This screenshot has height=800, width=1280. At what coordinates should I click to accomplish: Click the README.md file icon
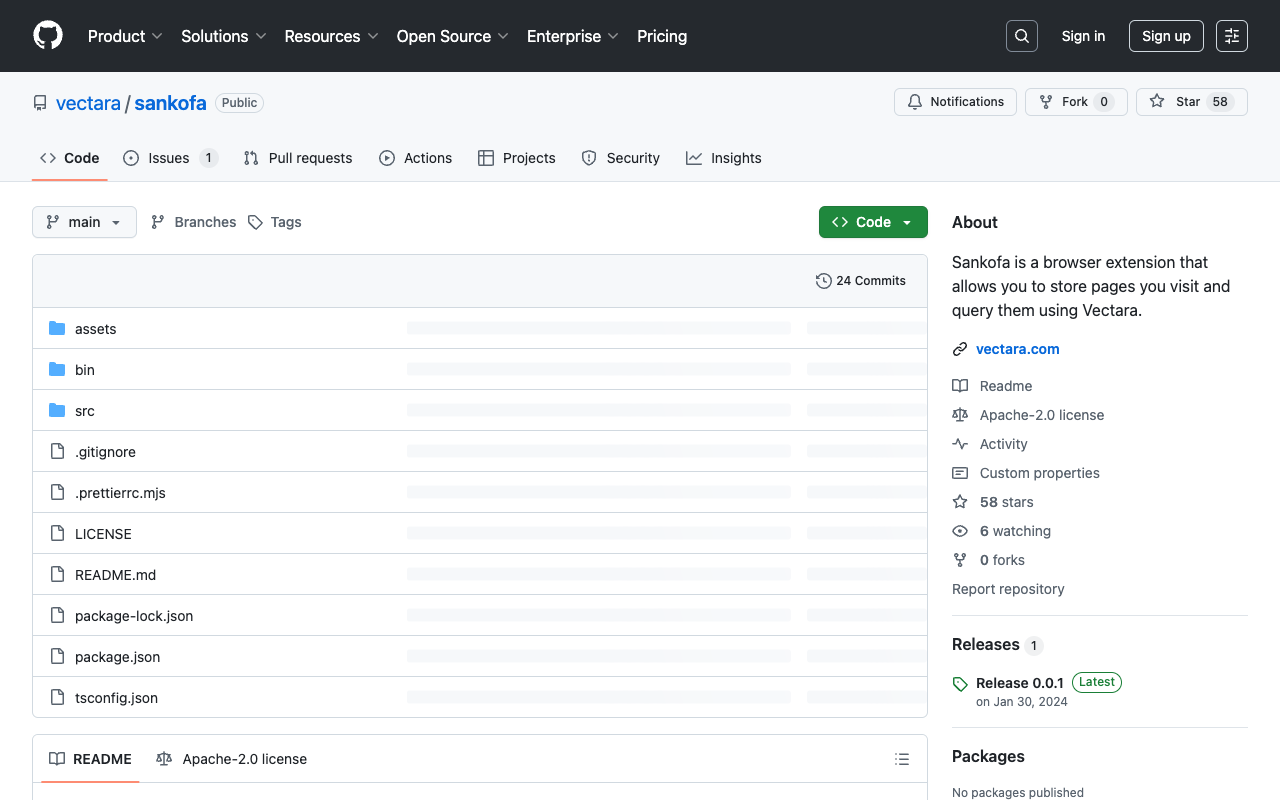click(x=57, y=575)
